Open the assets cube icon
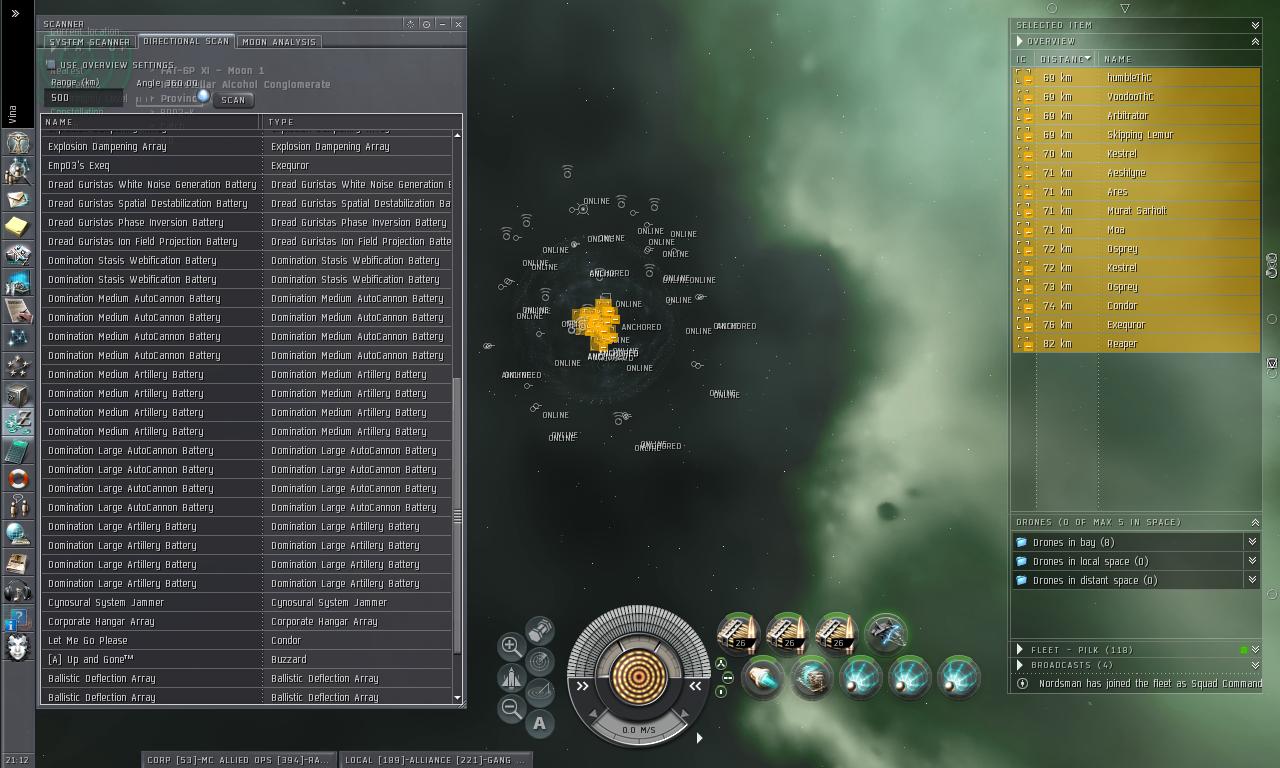The height and width of the screenshot is (768, 1280). pyautogui.click(x=18, y=395)
